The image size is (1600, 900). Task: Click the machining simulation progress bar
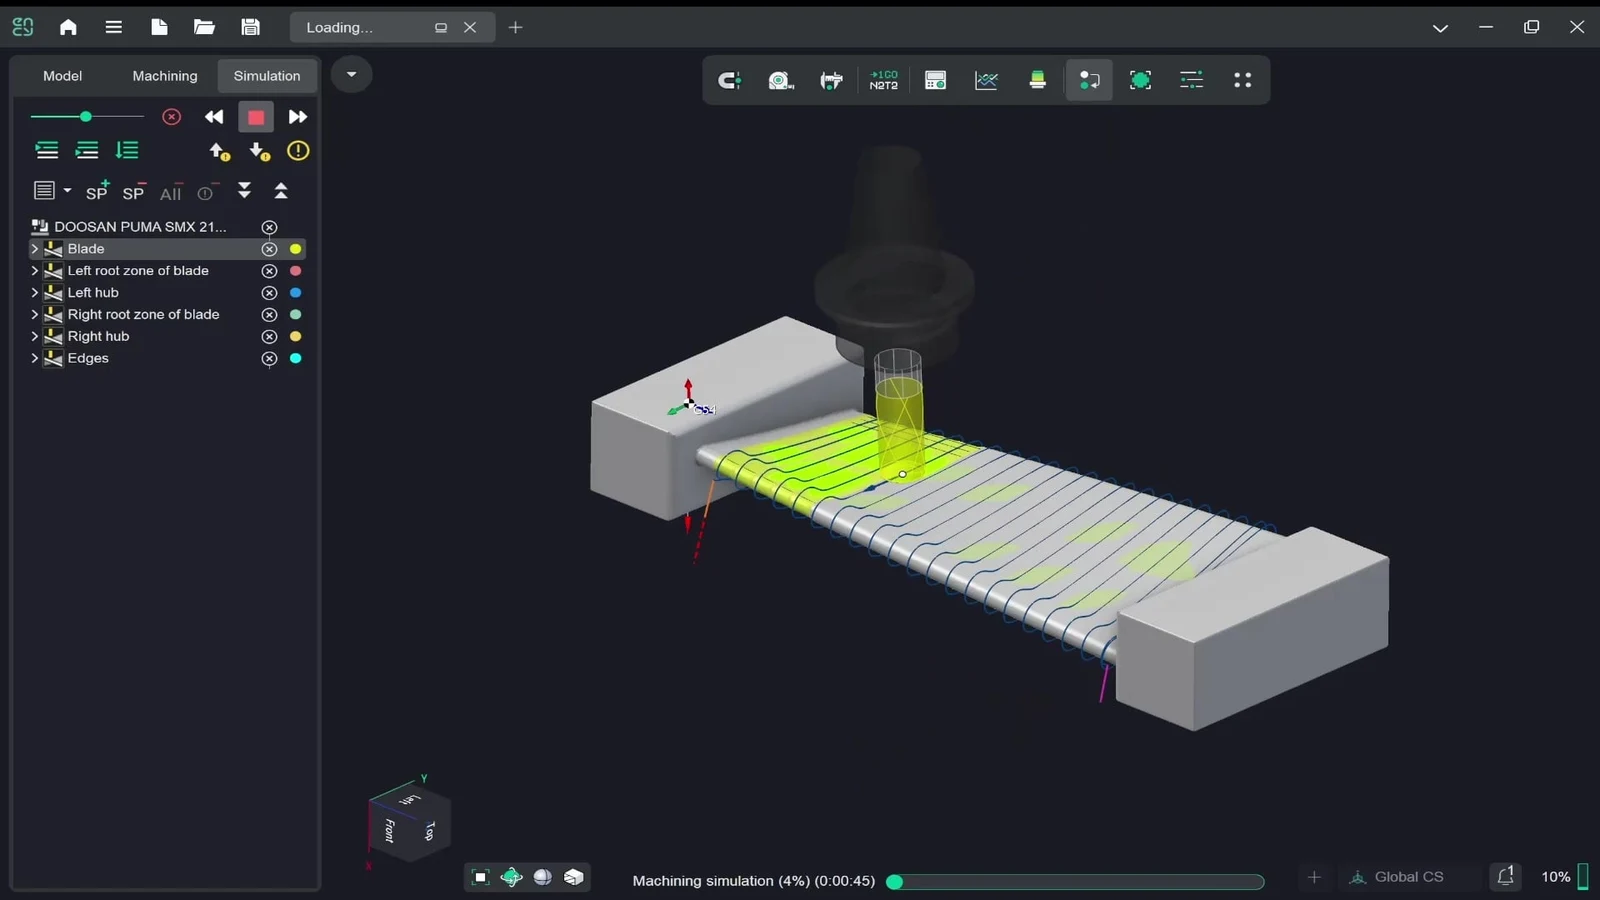1076,881
